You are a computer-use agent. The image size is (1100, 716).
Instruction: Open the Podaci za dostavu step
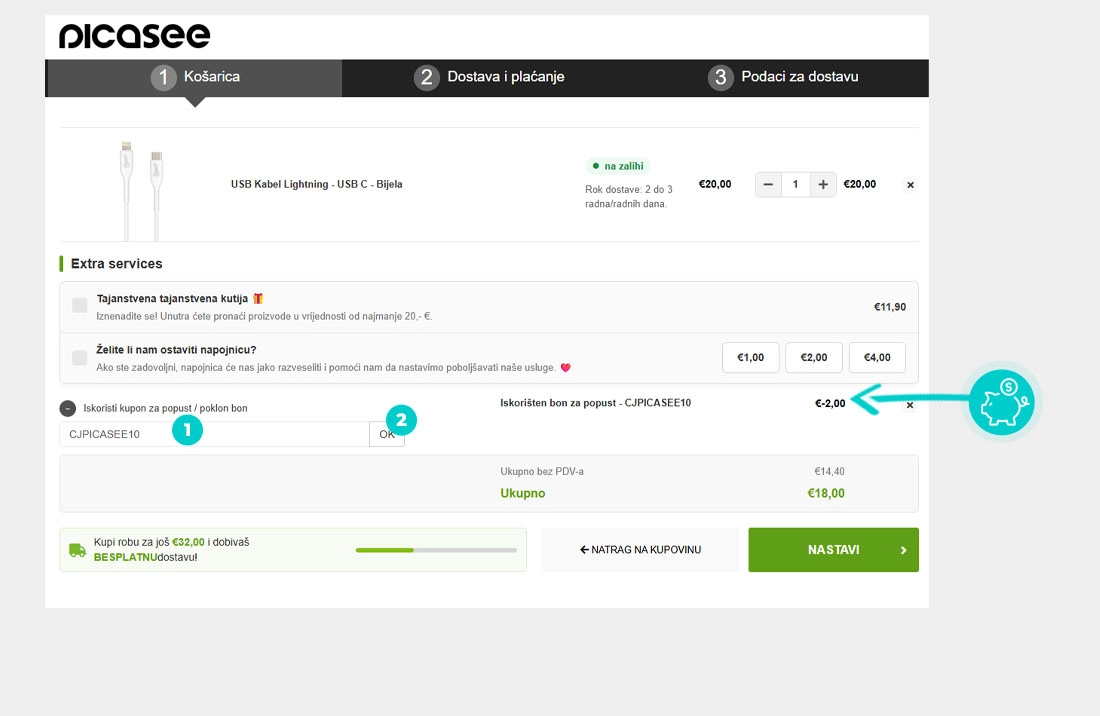pyautogui.click(x=783, y=77)
